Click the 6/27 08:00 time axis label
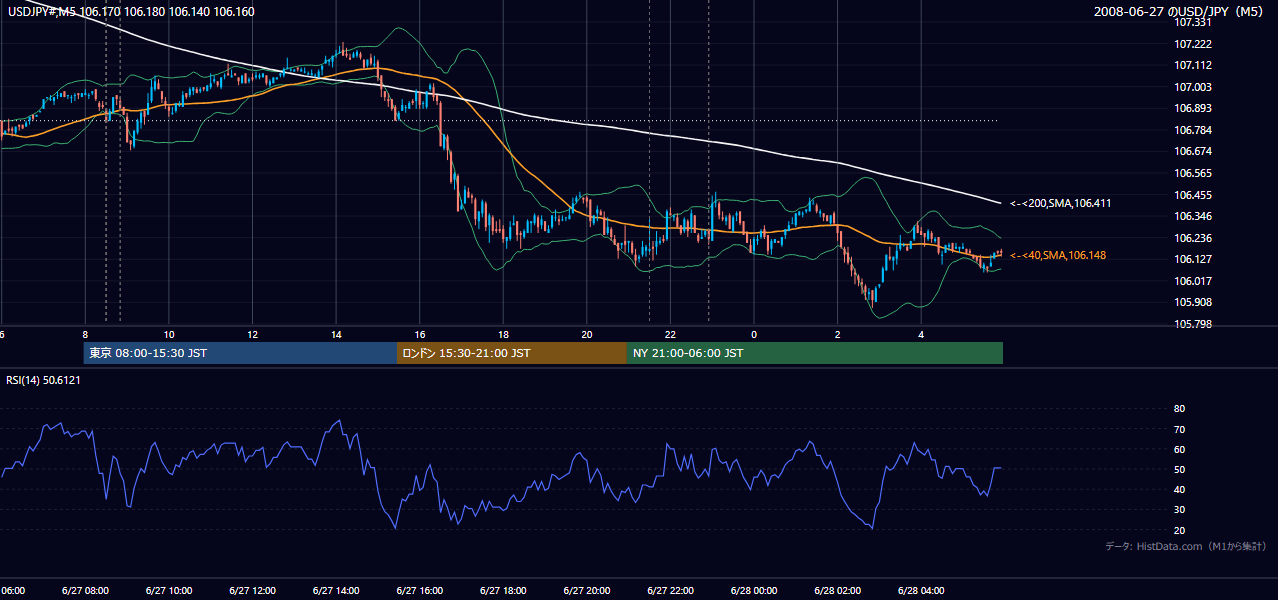Viewport: 1278px width, 600px height. [x=85, y=590]
